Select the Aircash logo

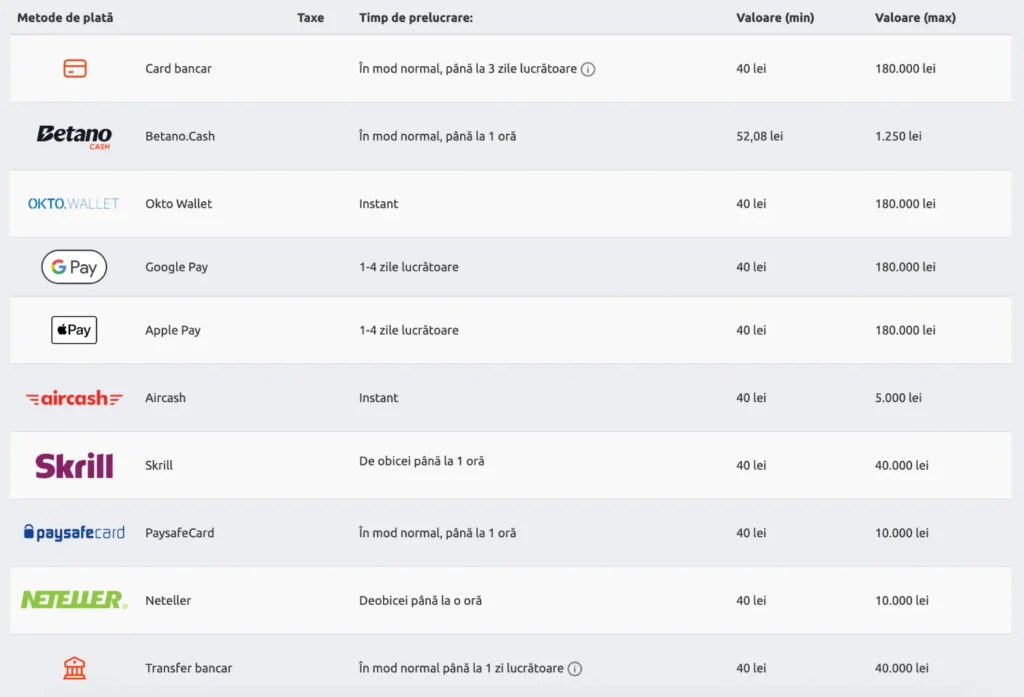point(74,398)
